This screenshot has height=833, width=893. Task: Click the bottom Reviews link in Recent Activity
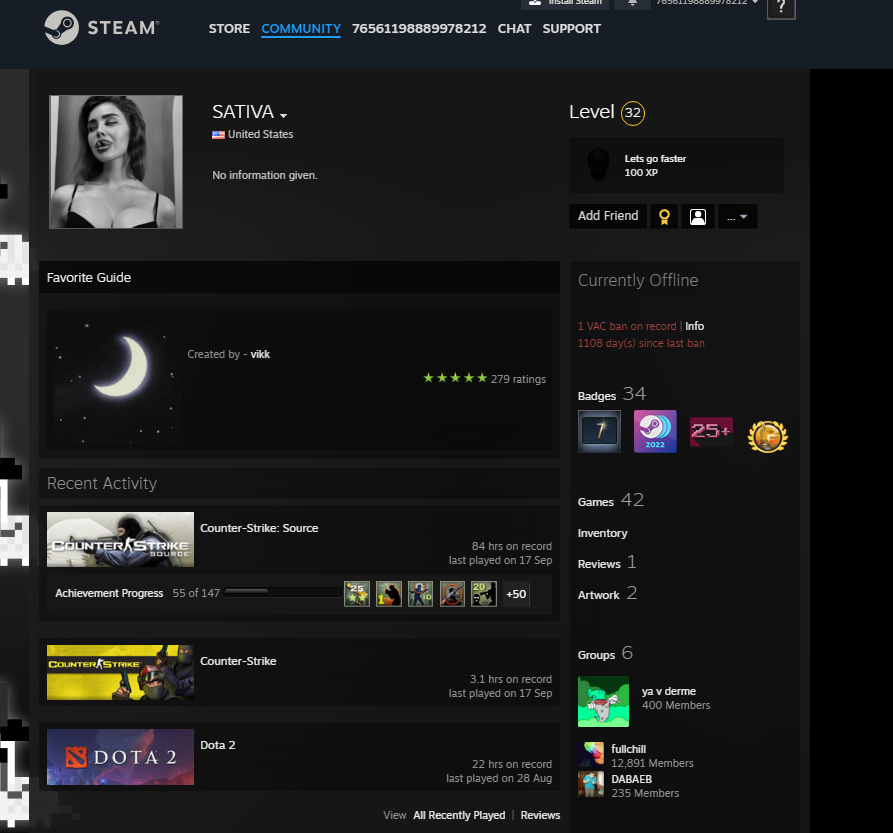pos(540,815)
